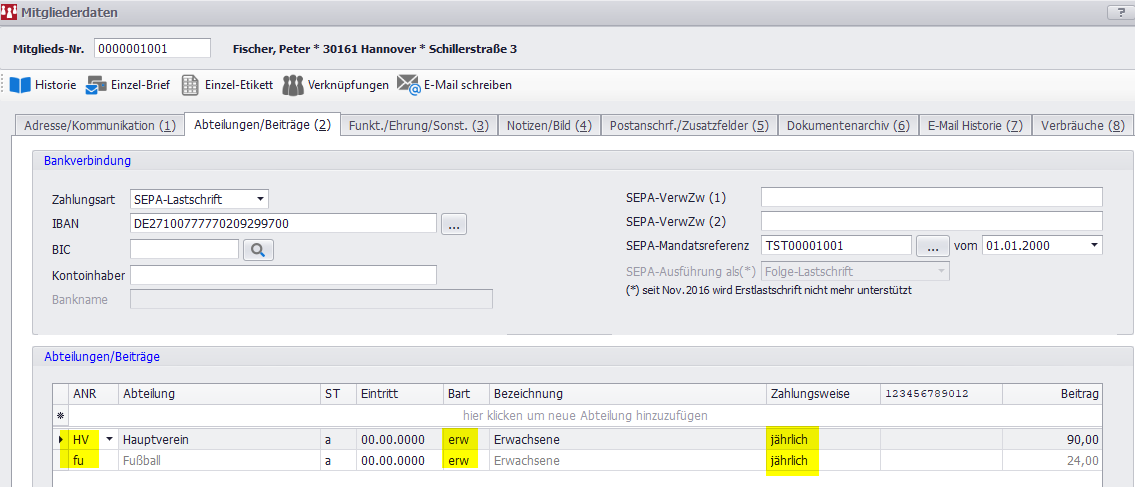Expand the Zahlungsart dropdown
Image resolution: width=1135 pixels, height=487 pixels.
tap(260, 199)
